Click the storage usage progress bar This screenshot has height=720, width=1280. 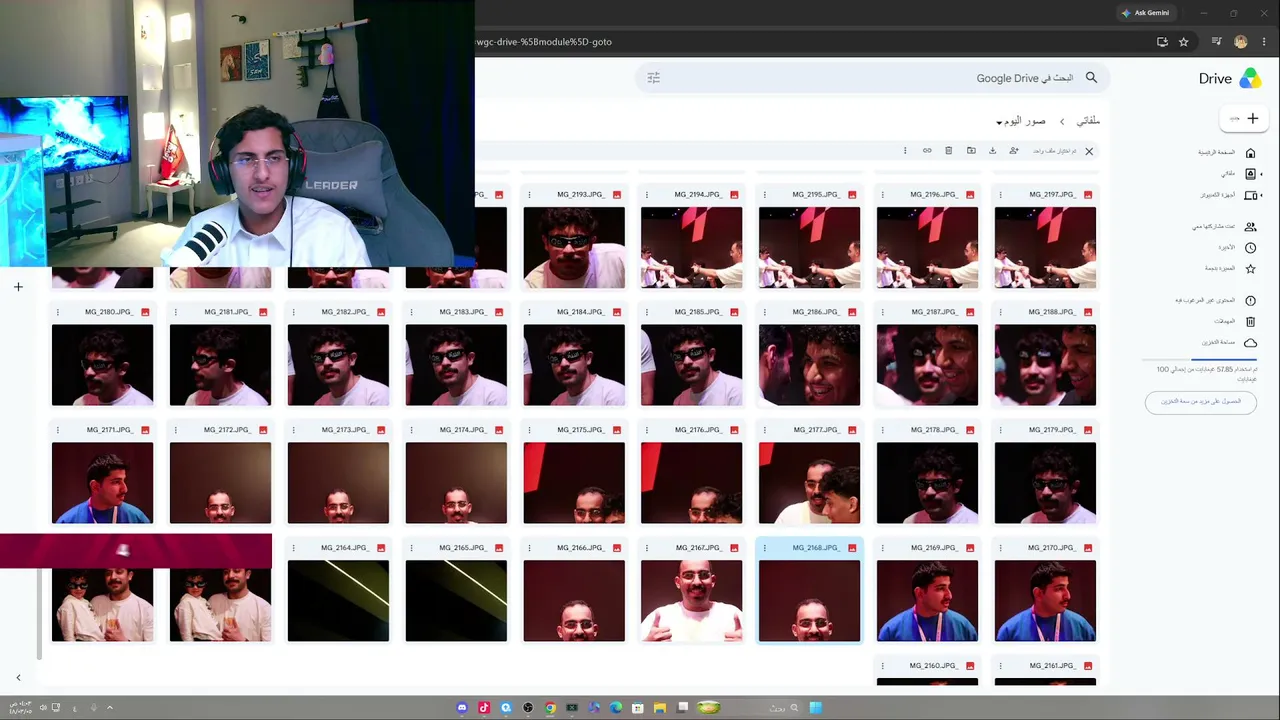pos(1199,359)
